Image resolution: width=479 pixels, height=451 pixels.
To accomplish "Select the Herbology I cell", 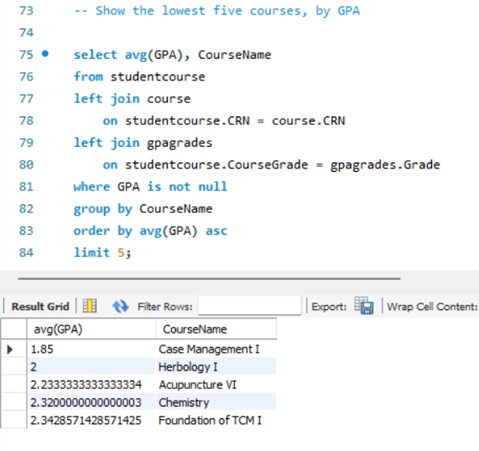I will point(216,367).
